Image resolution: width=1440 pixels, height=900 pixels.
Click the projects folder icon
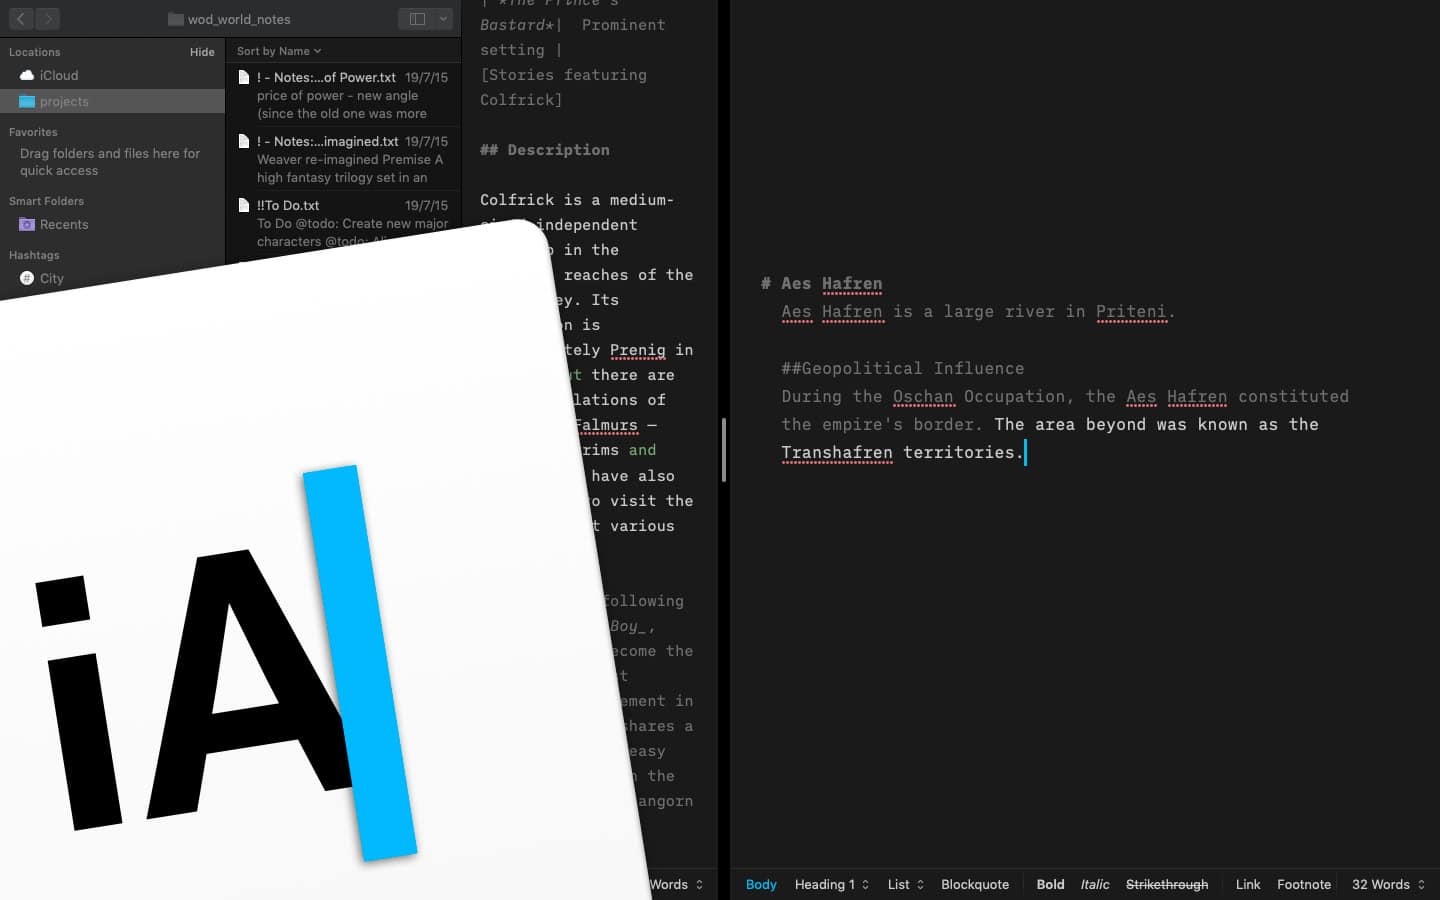click(27, 101)
